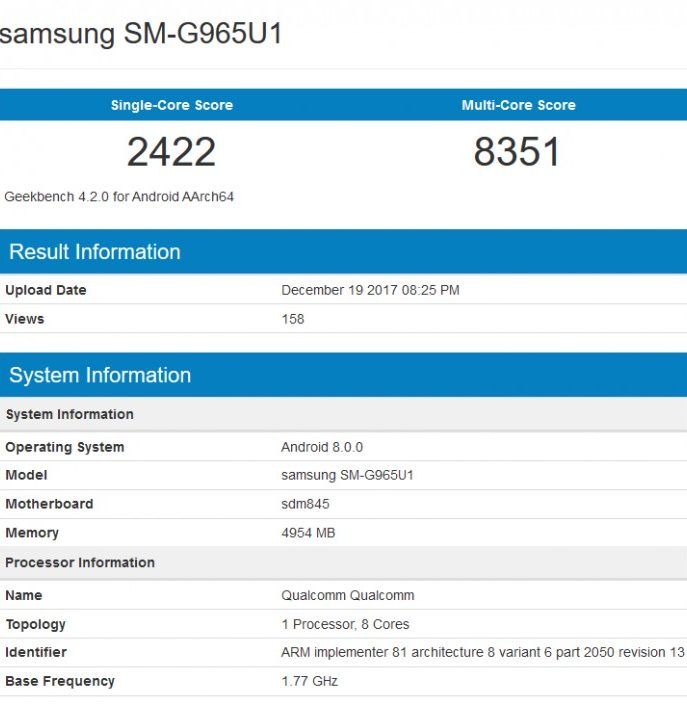Click the Views count 158
687x704 pixels.
pyautogui.click(x=293, y=319)
